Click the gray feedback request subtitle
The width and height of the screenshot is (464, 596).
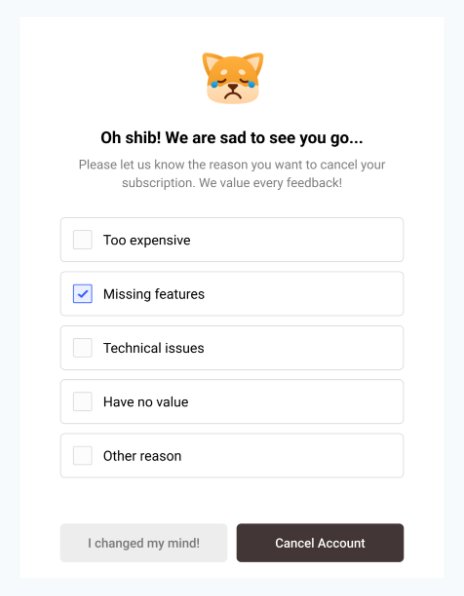[232, 174]
